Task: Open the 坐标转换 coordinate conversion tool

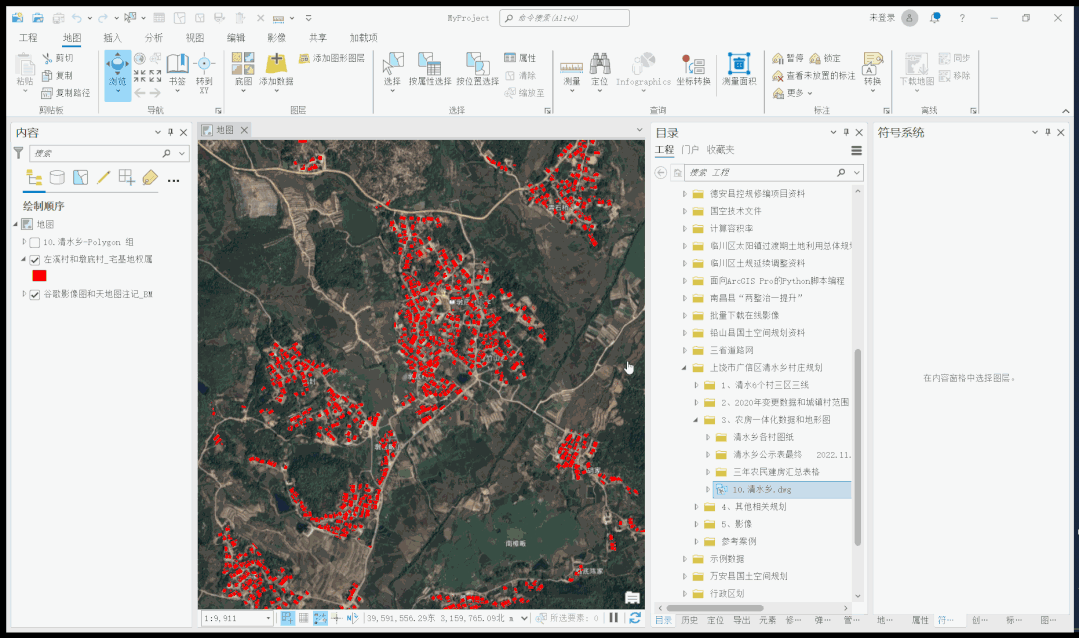Action: click(694, 70)
